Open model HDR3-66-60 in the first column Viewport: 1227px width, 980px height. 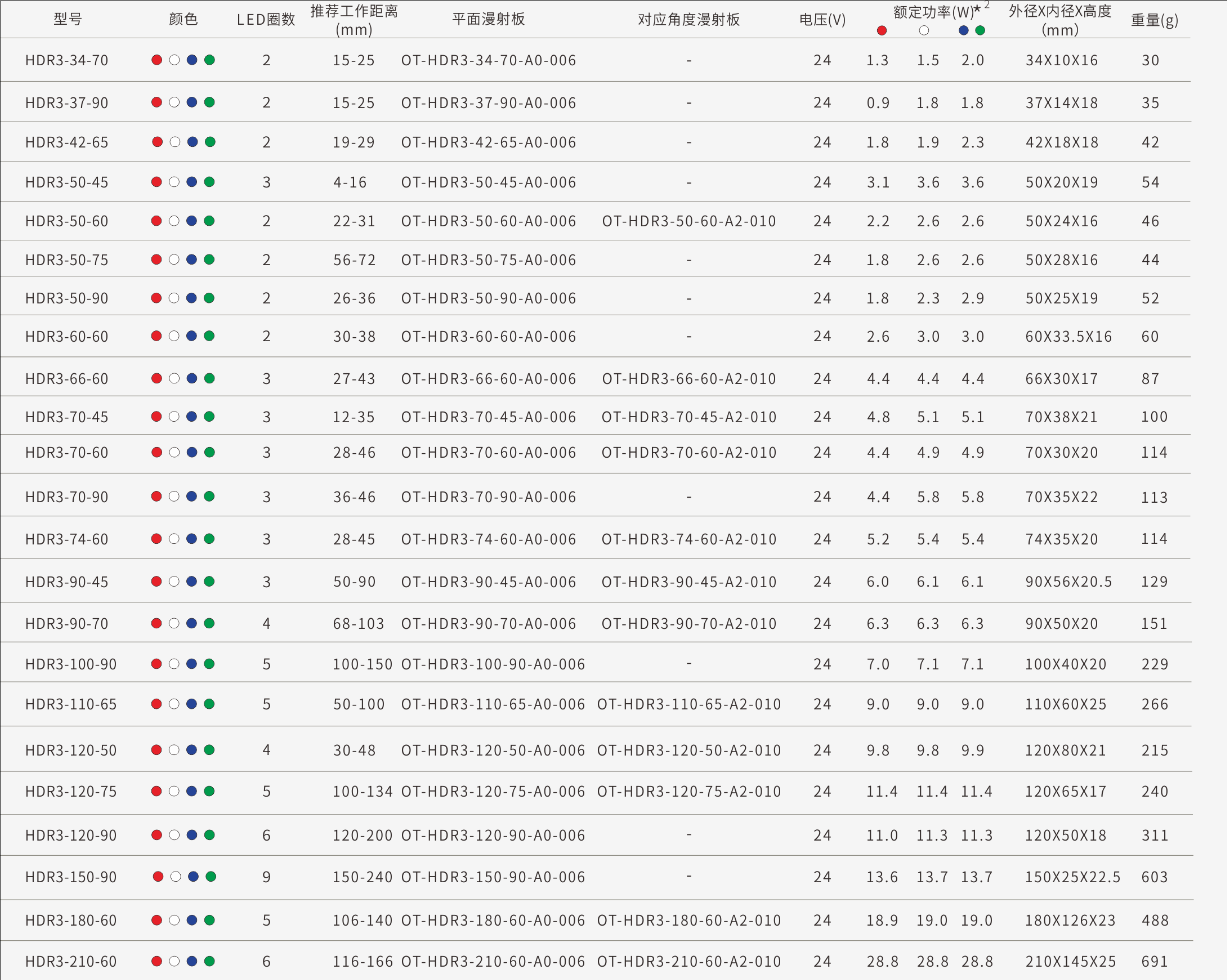67,379
